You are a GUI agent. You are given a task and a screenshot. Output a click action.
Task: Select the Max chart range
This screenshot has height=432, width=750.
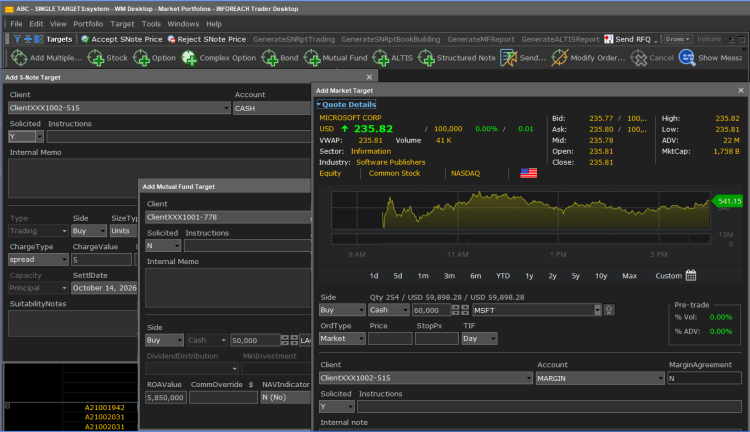coord(629,276)
